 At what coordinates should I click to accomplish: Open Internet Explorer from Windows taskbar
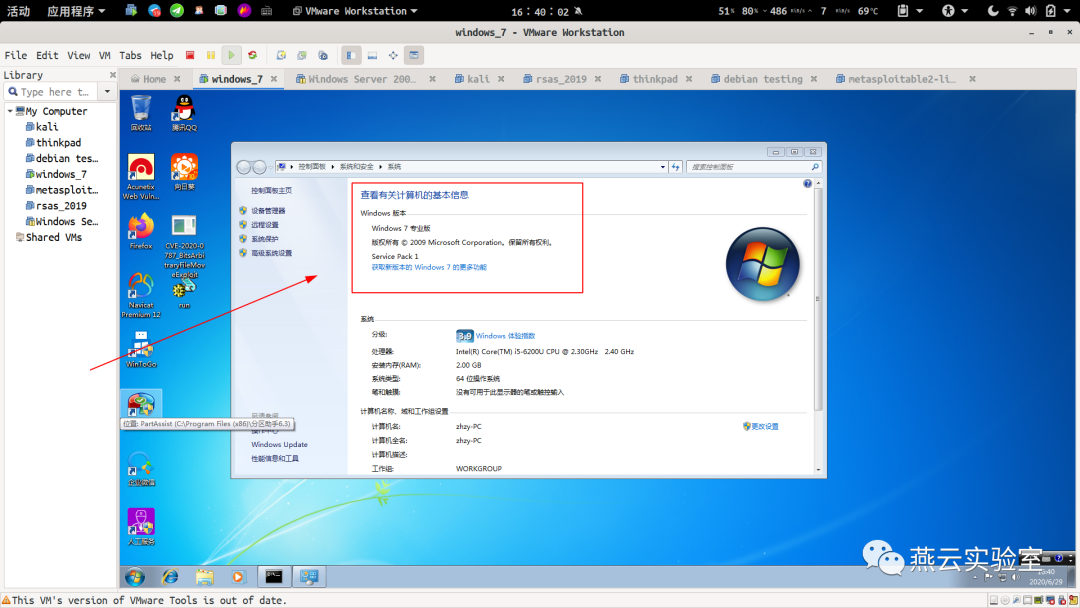click(169, 577)
